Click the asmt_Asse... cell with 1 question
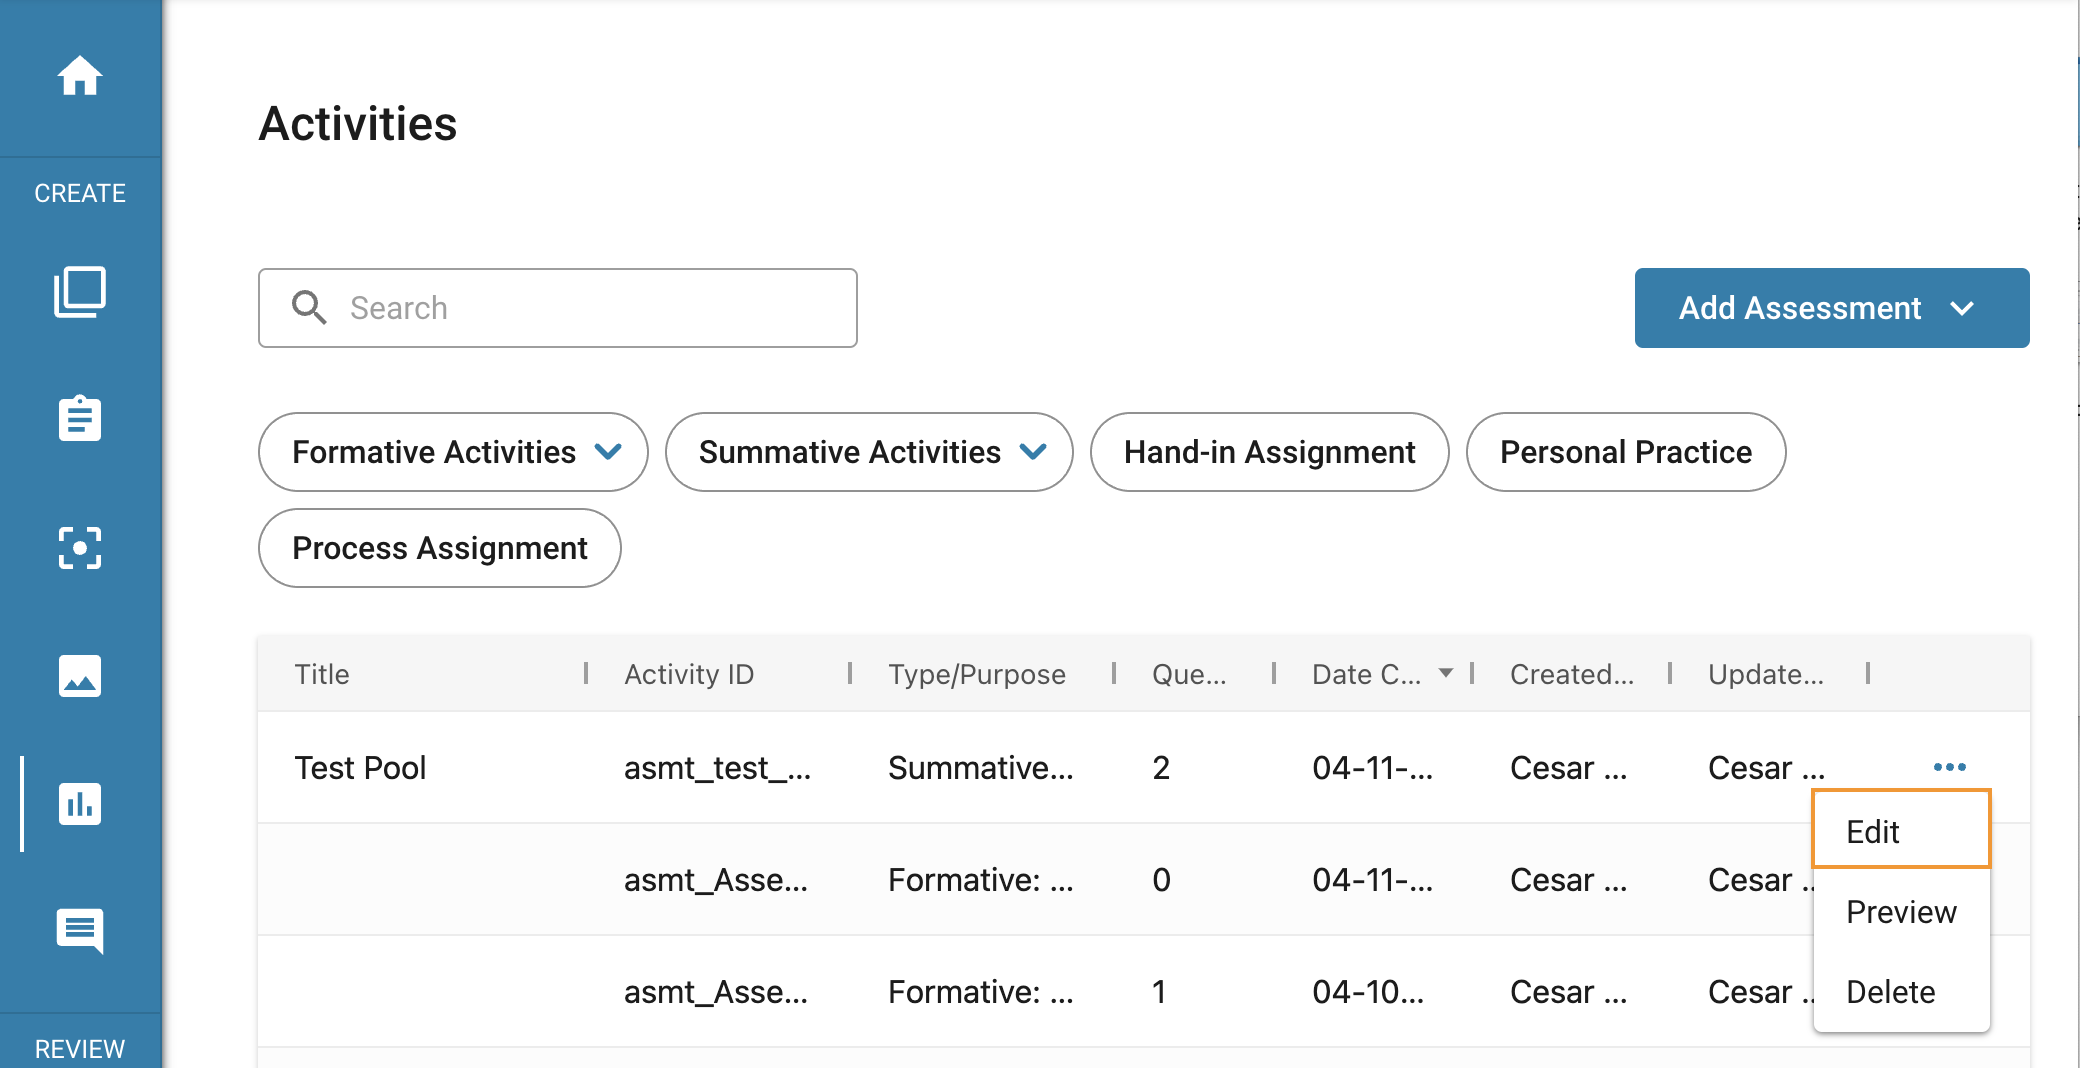This screenshot has height=1068, width=2080. [716, 991]
